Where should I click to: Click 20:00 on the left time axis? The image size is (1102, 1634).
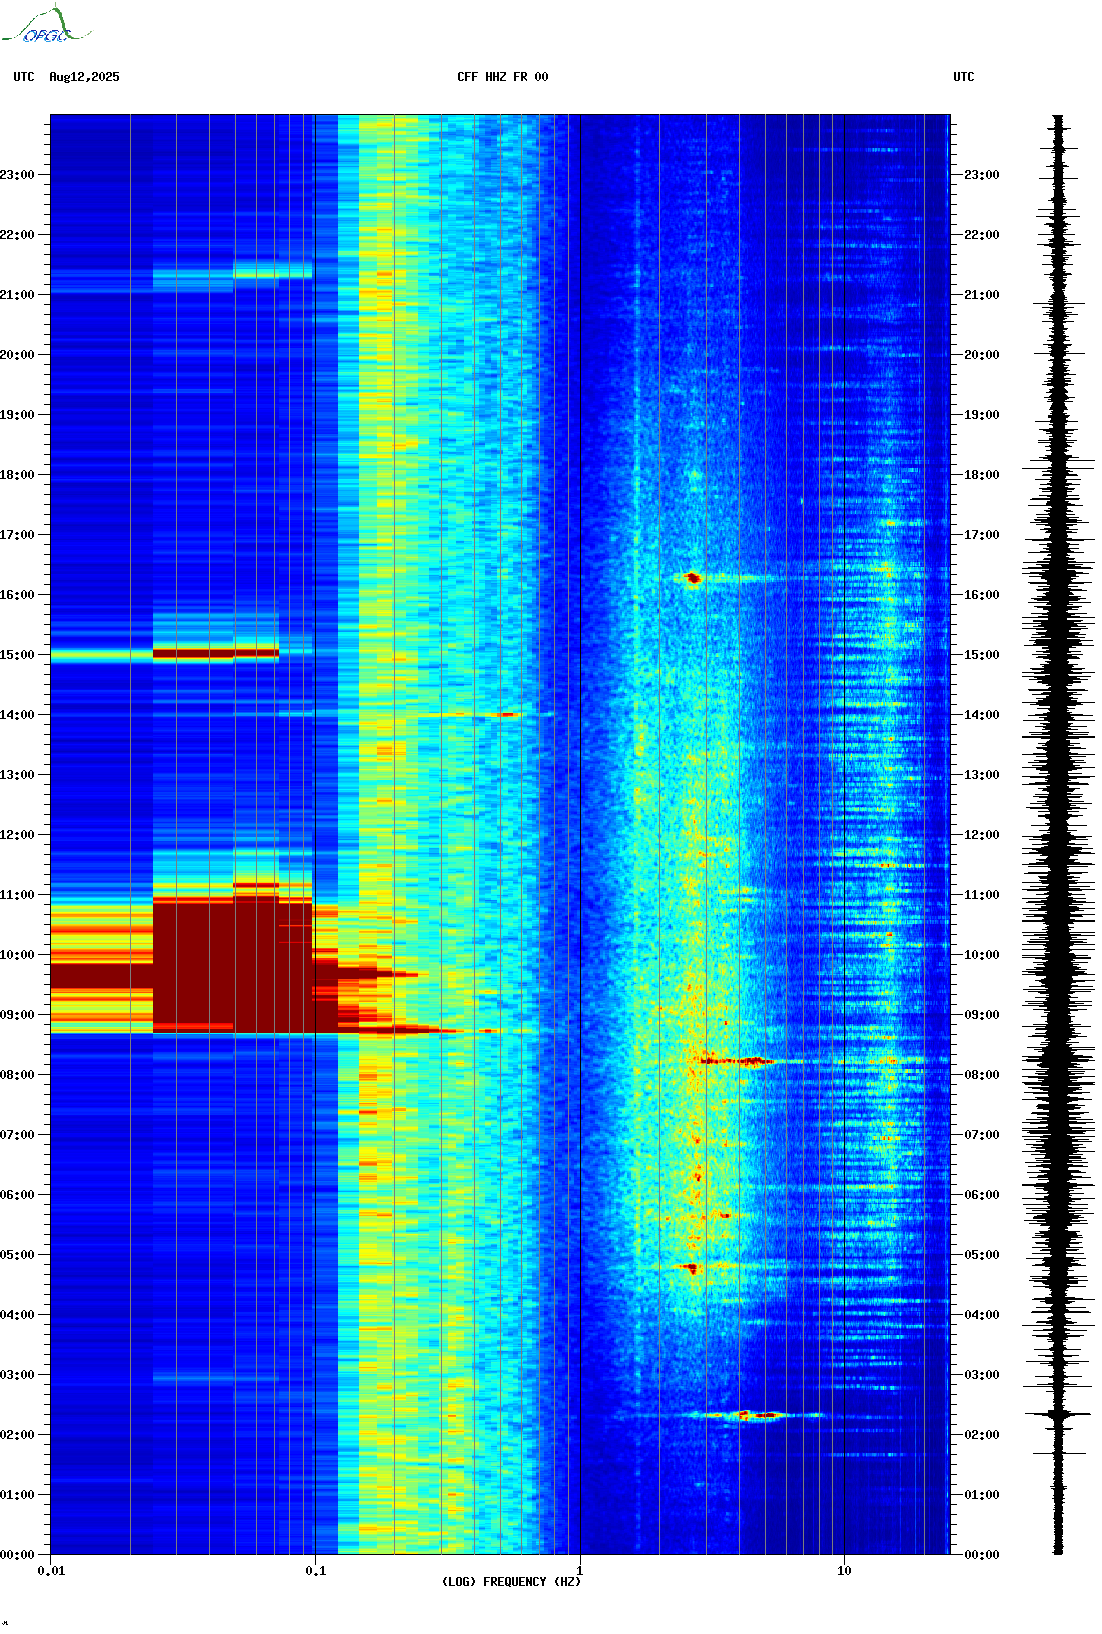pyautogui.click(x=17, y=355)
